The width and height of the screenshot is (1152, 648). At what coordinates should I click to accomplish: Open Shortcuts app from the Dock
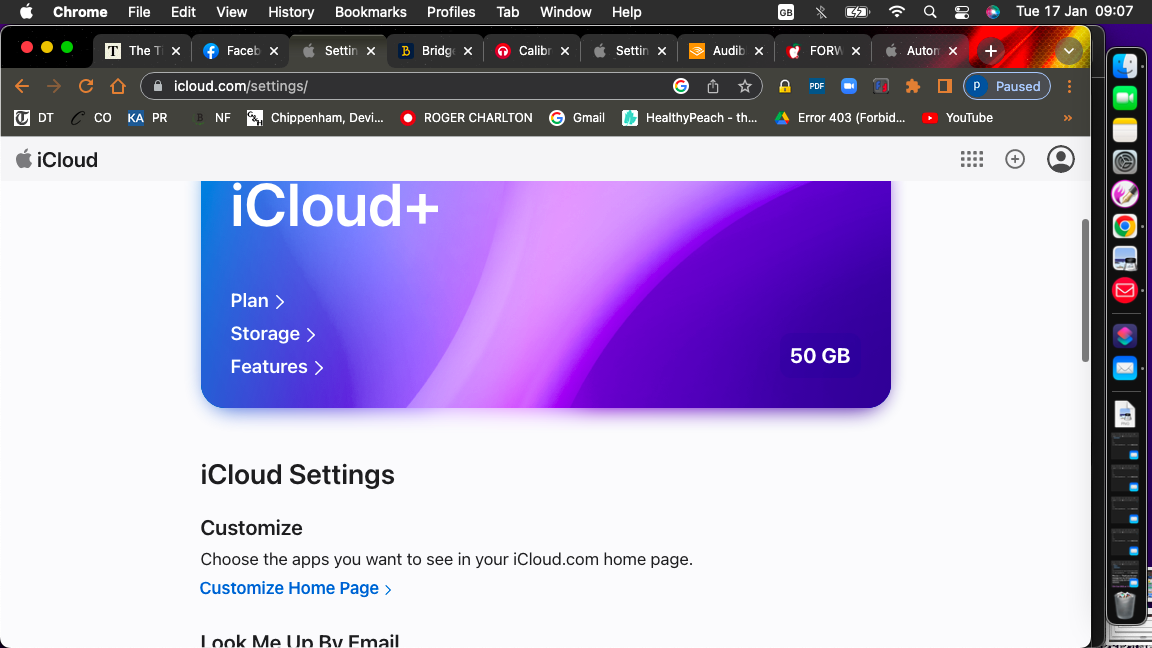(x=1124, y=336)
